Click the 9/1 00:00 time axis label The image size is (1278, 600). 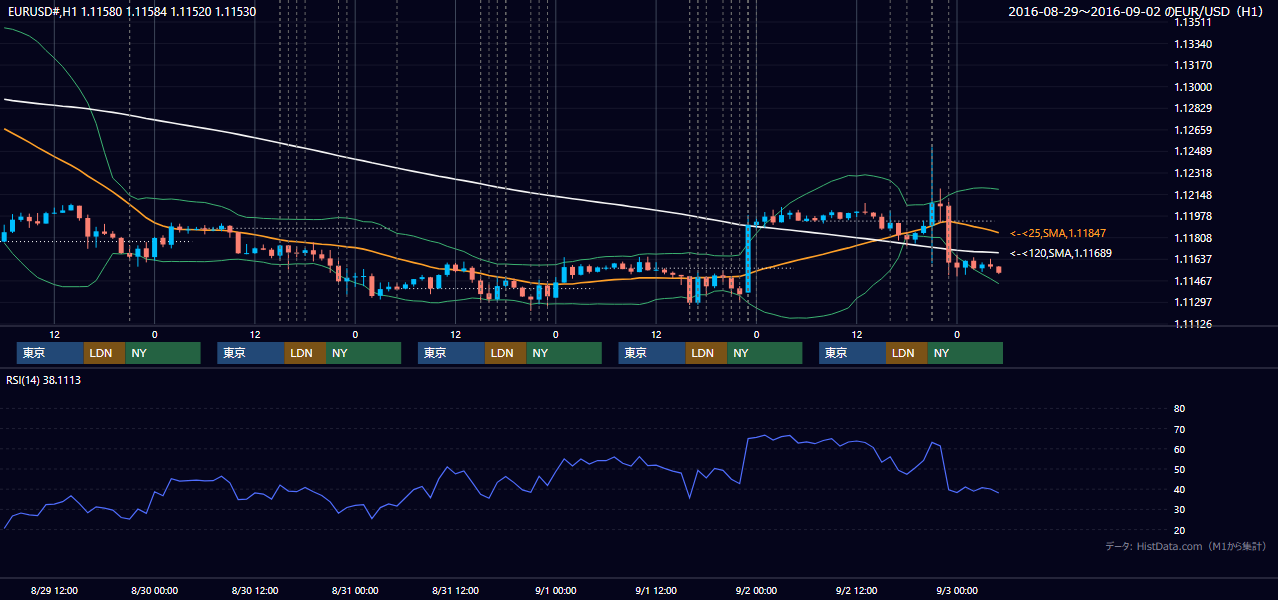[556, 591]
